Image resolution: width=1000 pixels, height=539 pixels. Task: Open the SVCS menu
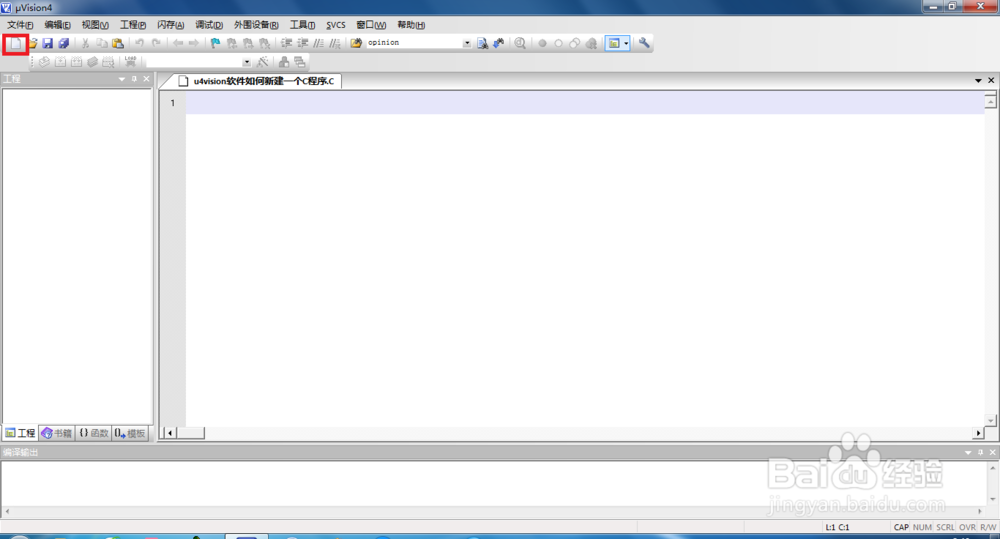click(335, 25)
